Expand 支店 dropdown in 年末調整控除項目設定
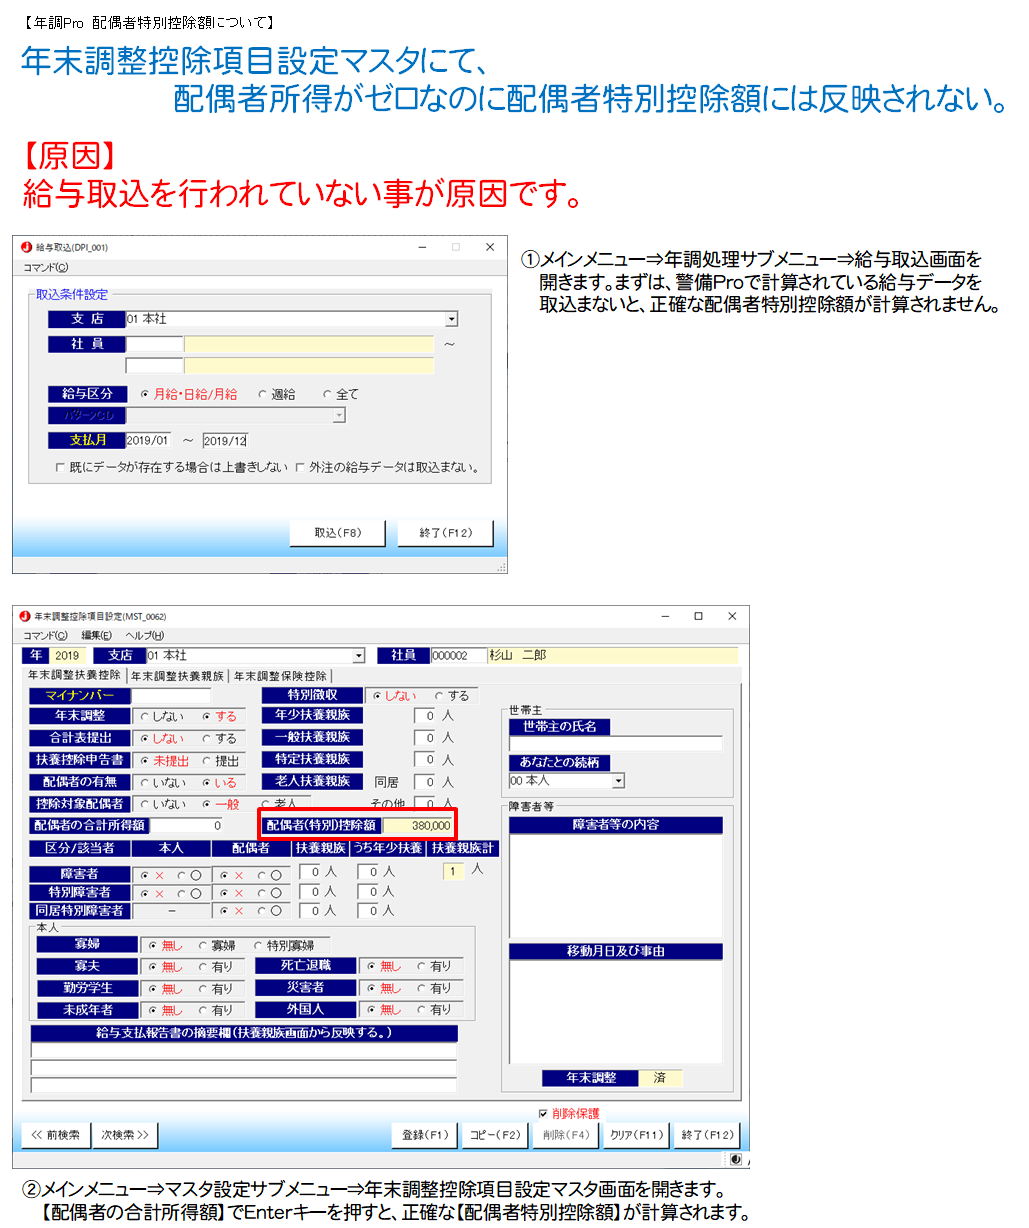Viewport: 1029px width, 1228px height. click(359, 656)
